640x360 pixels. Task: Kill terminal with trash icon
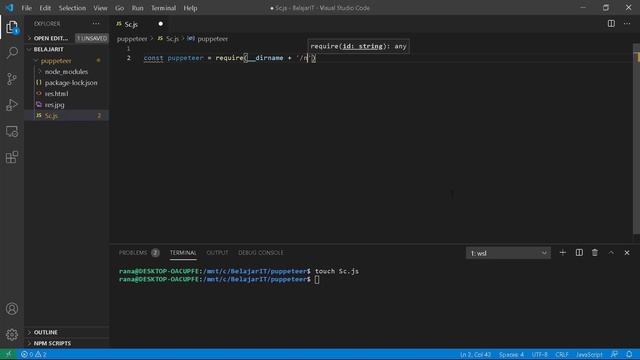coord(595,253)
